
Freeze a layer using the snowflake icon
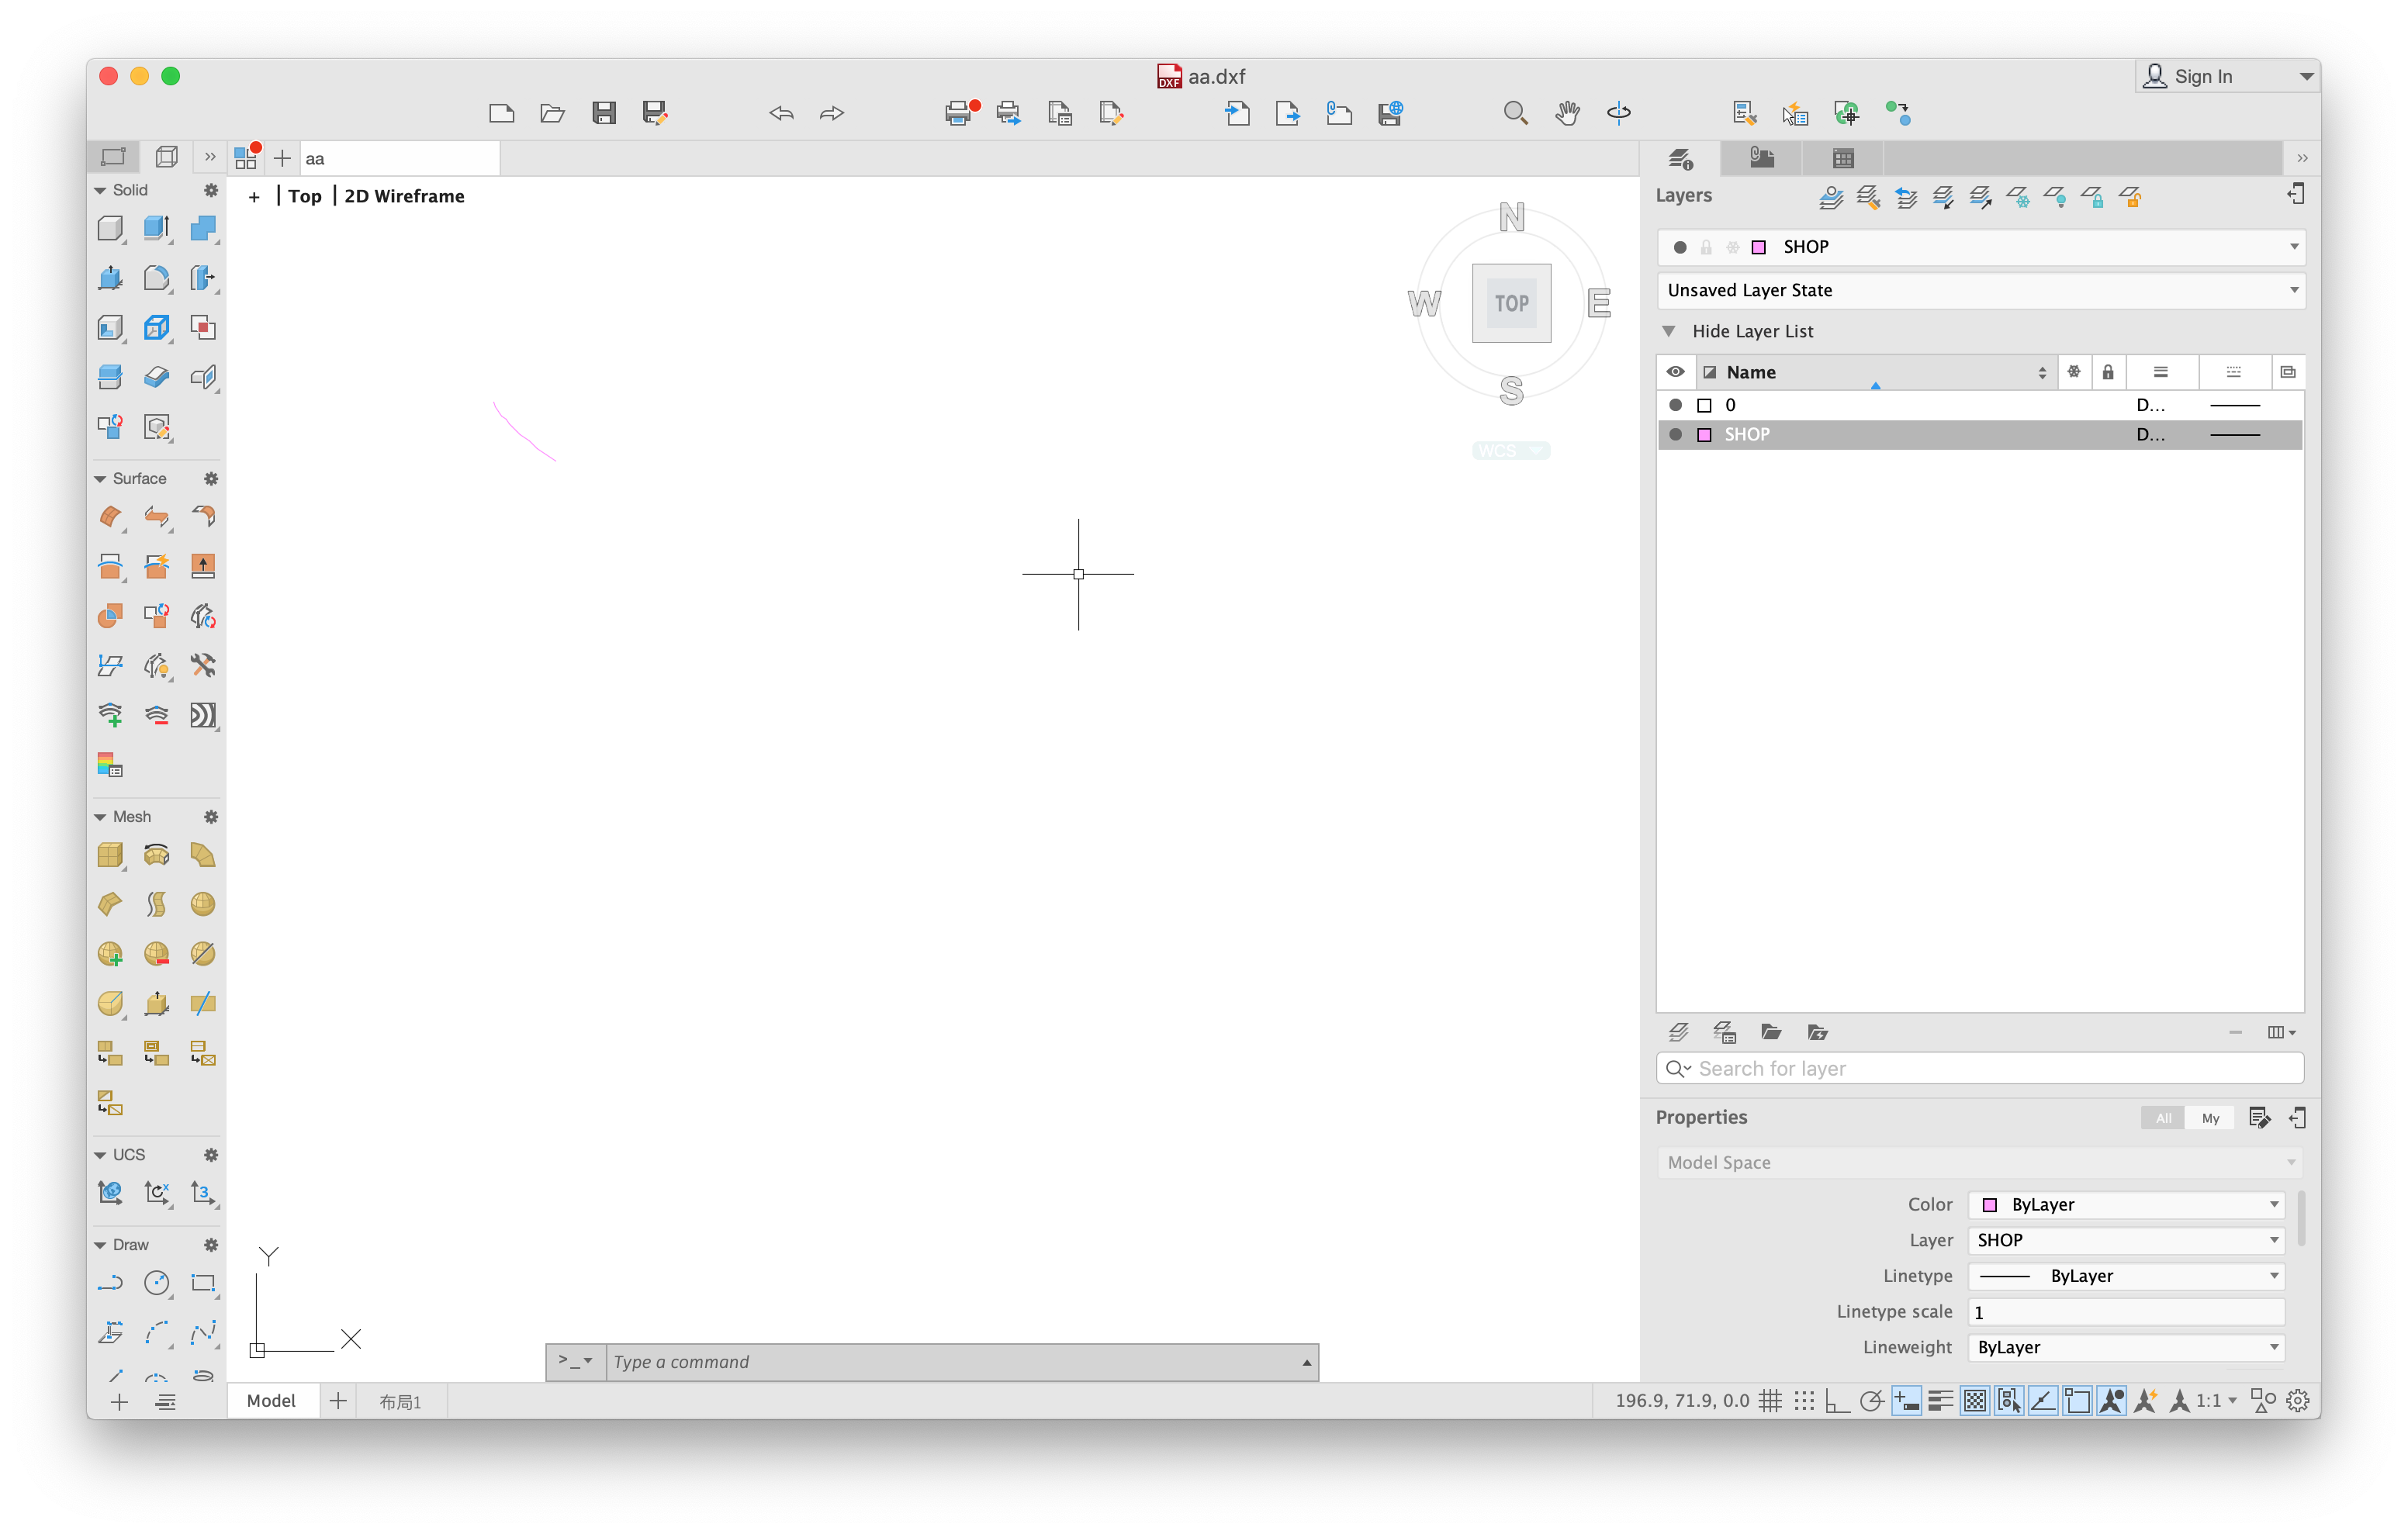coord(2019,197)
